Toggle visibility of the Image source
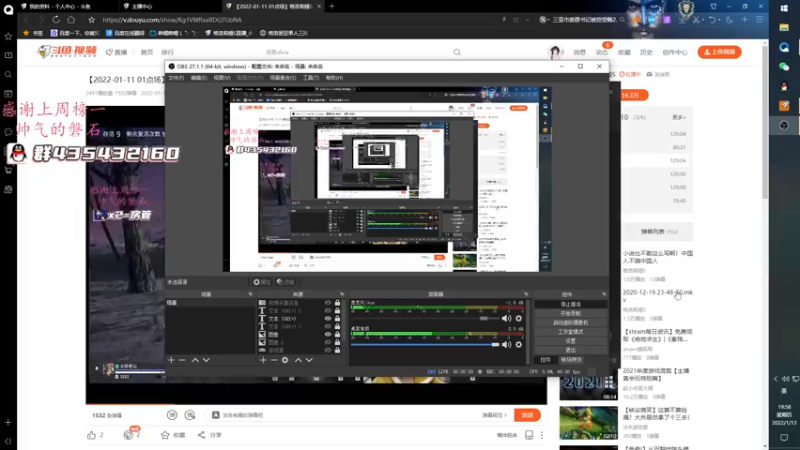 328,334
